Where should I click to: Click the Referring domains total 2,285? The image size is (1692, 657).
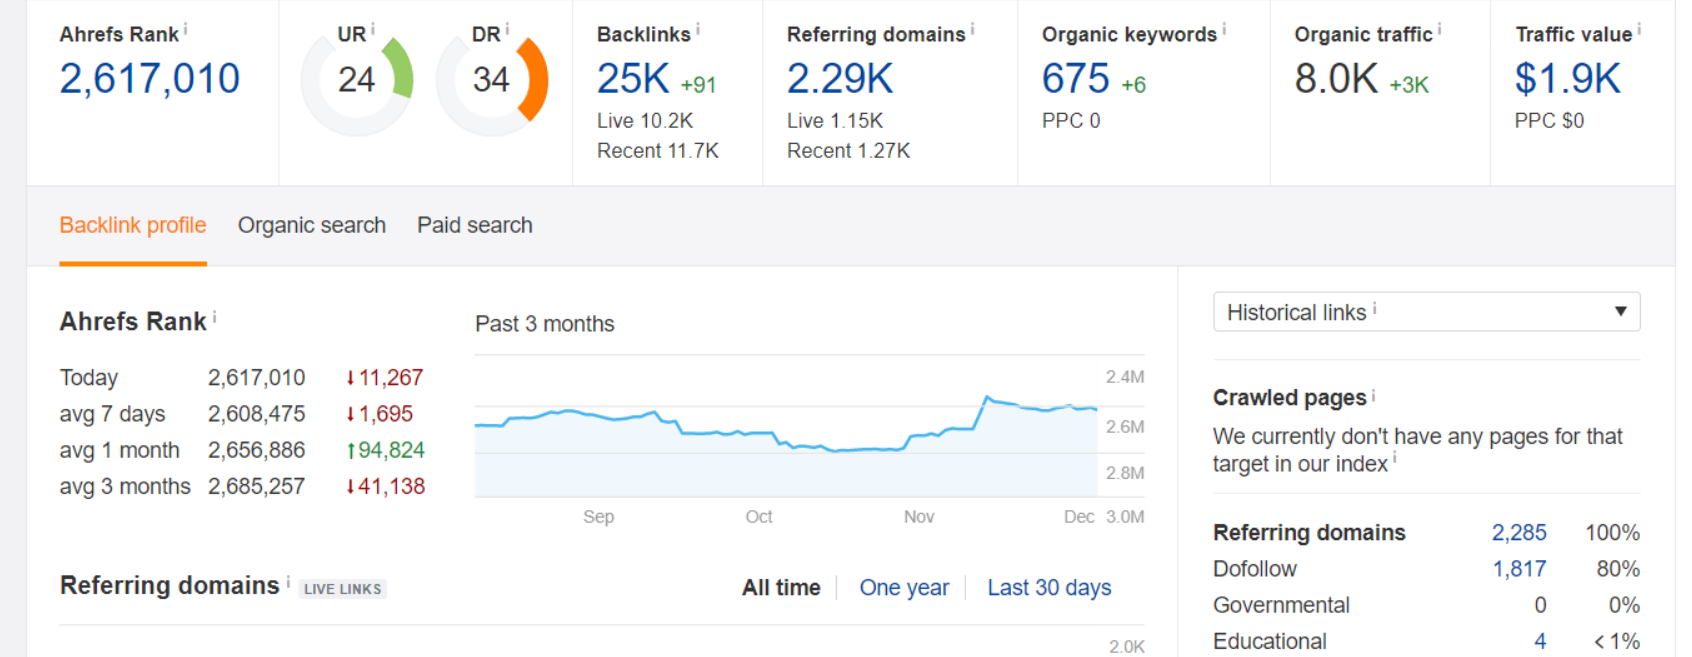[x=1519, y=533]
